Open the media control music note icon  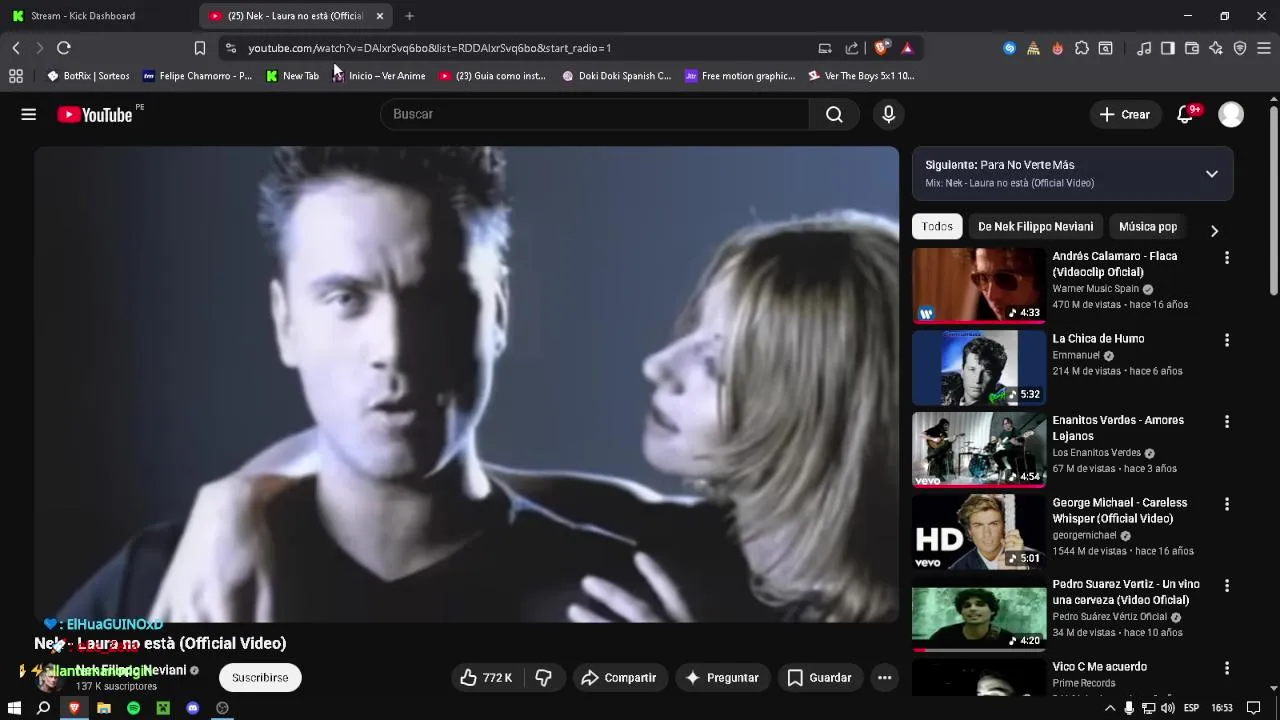(1143, 48)
